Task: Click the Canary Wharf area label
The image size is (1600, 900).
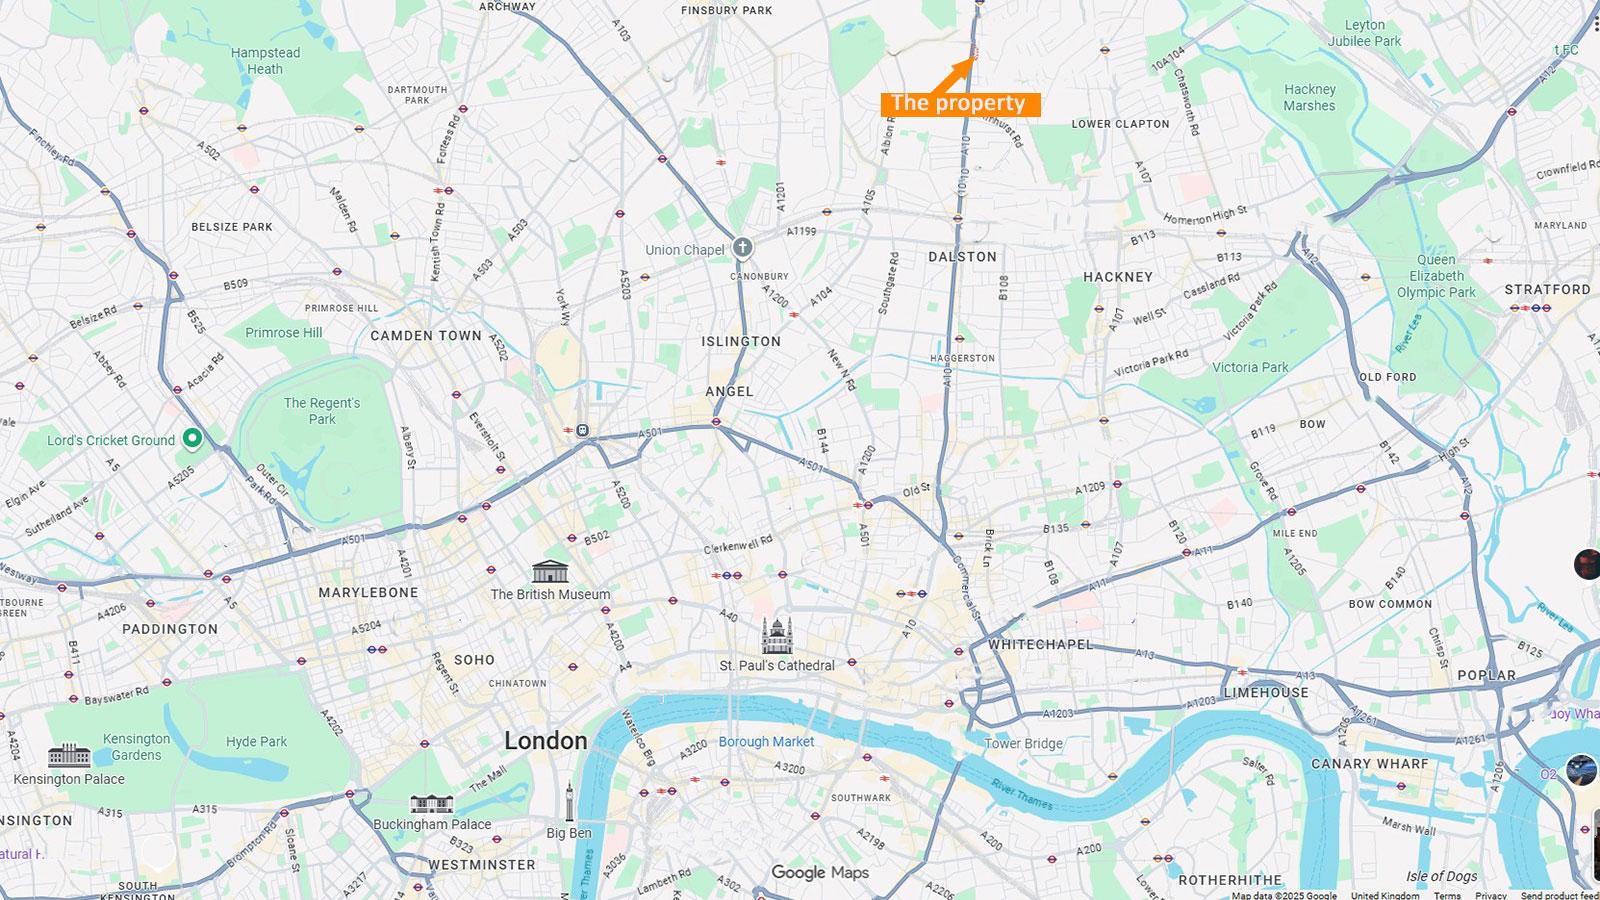Action: tap(1370, 763)
